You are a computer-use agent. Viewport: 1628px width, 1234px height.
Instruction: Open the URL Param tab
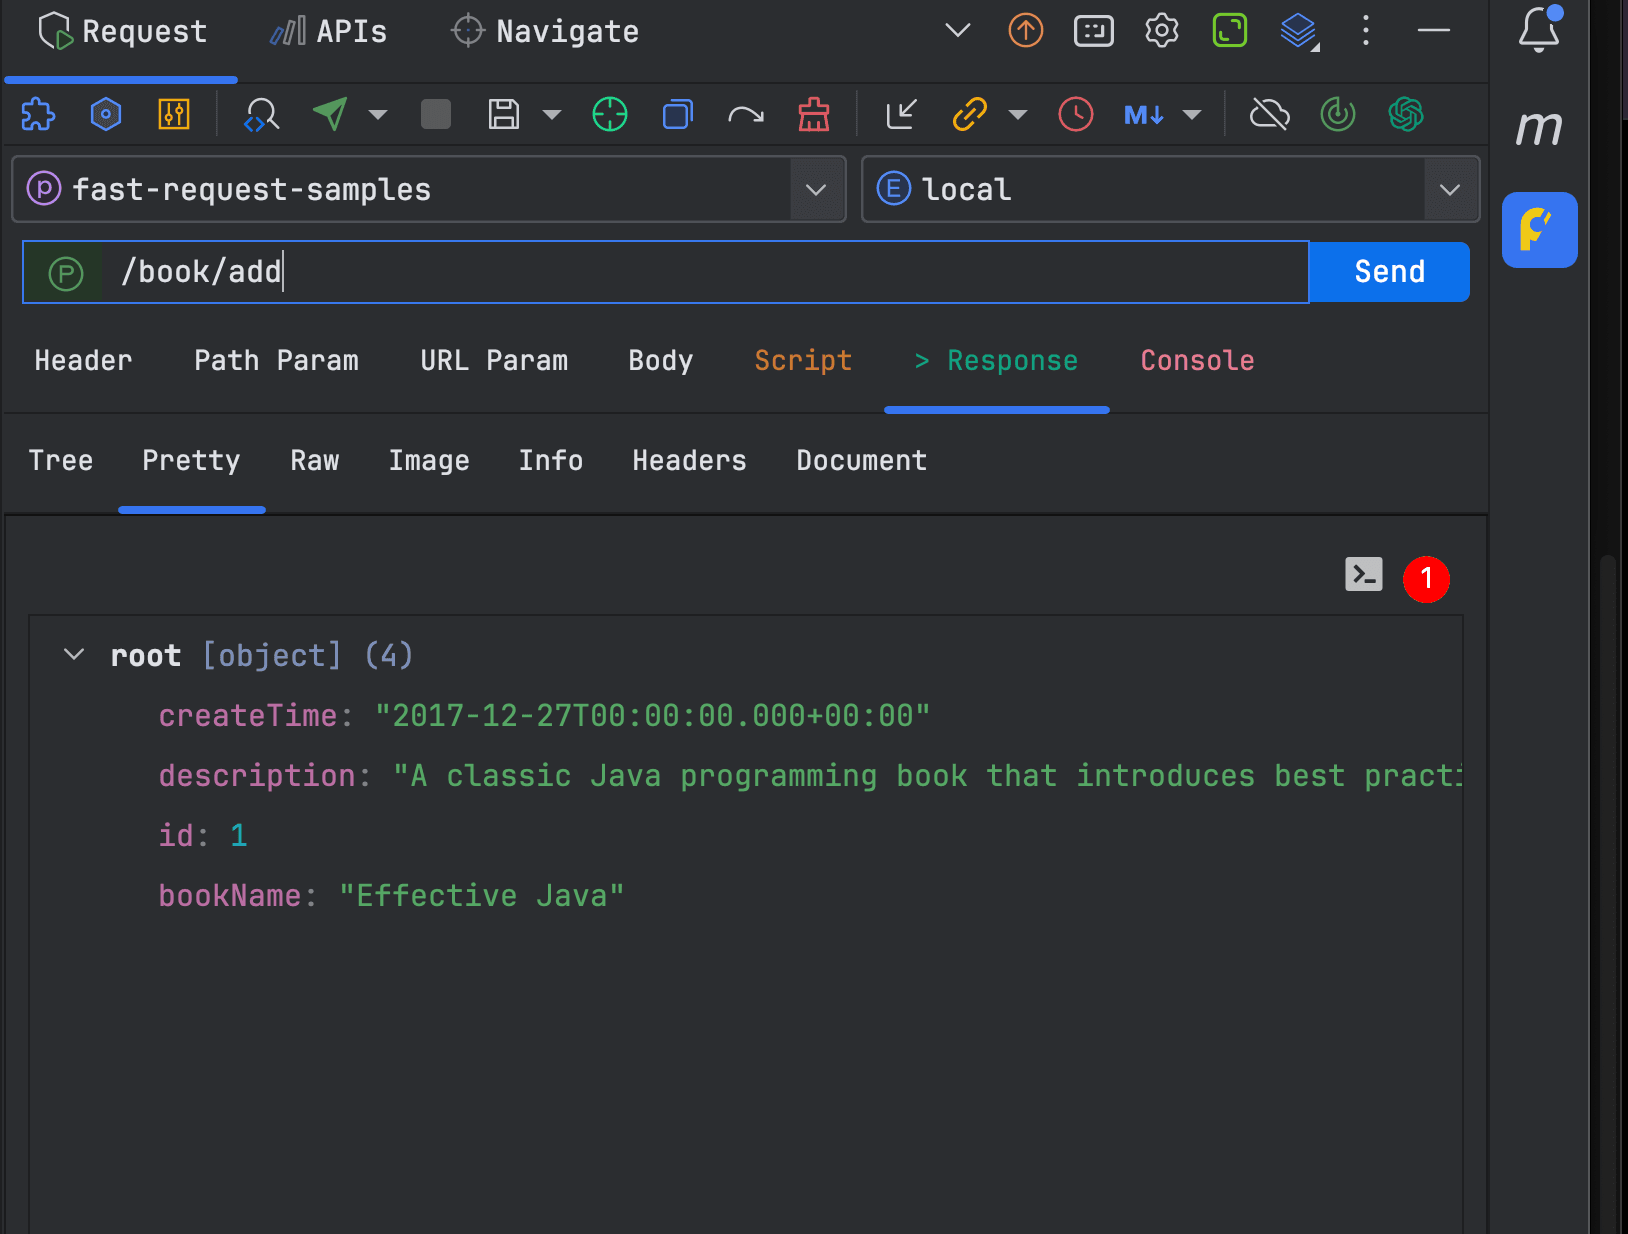pos(494,361)
